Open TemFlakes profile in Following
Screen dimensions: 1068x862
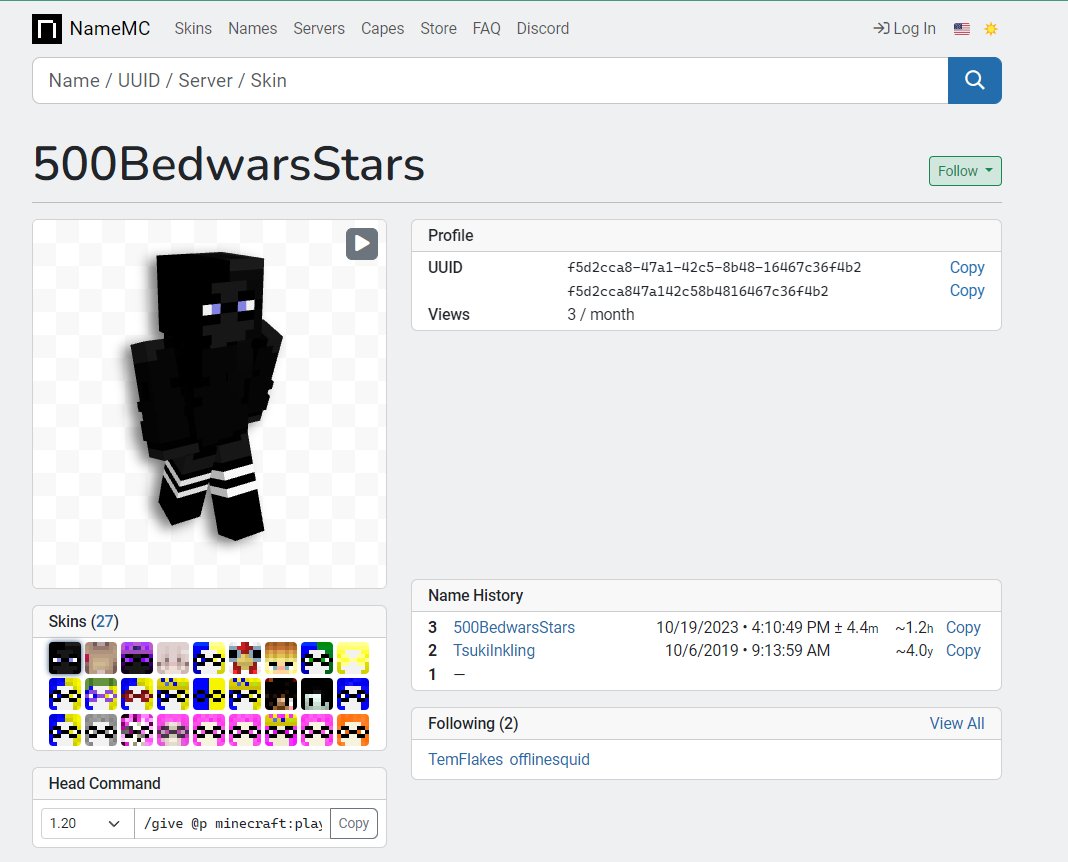[x=465, y=759]
